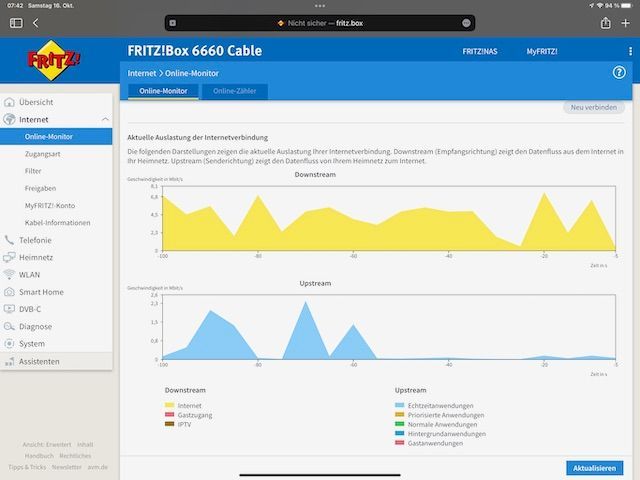Click the Smart Home icon
This screenshot has height=480, width=640.
(x=9, y=292)
